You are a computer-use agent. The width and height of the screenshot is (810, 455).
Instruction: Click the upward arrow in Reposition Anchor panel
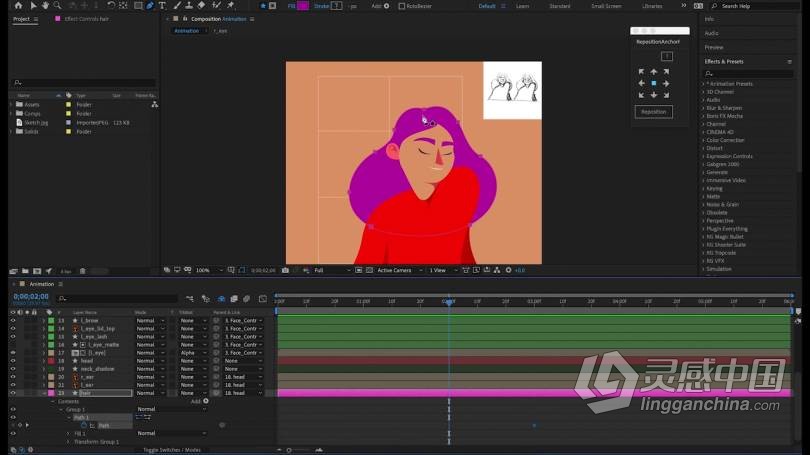pyautogui.click(x=654, y=72)
